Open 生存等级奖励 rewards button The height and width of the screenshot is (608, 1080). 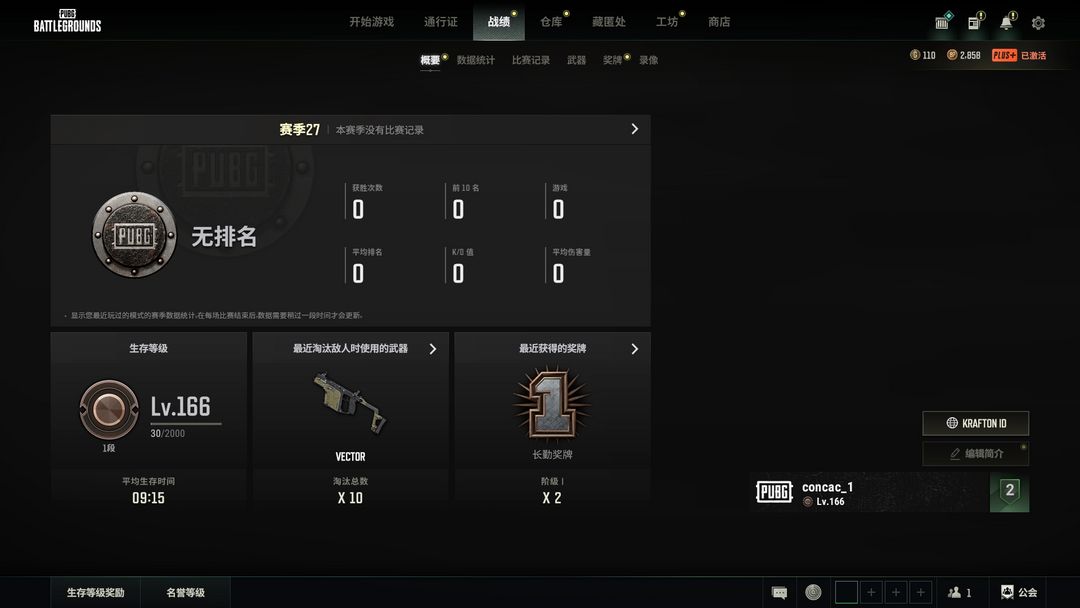96,592
